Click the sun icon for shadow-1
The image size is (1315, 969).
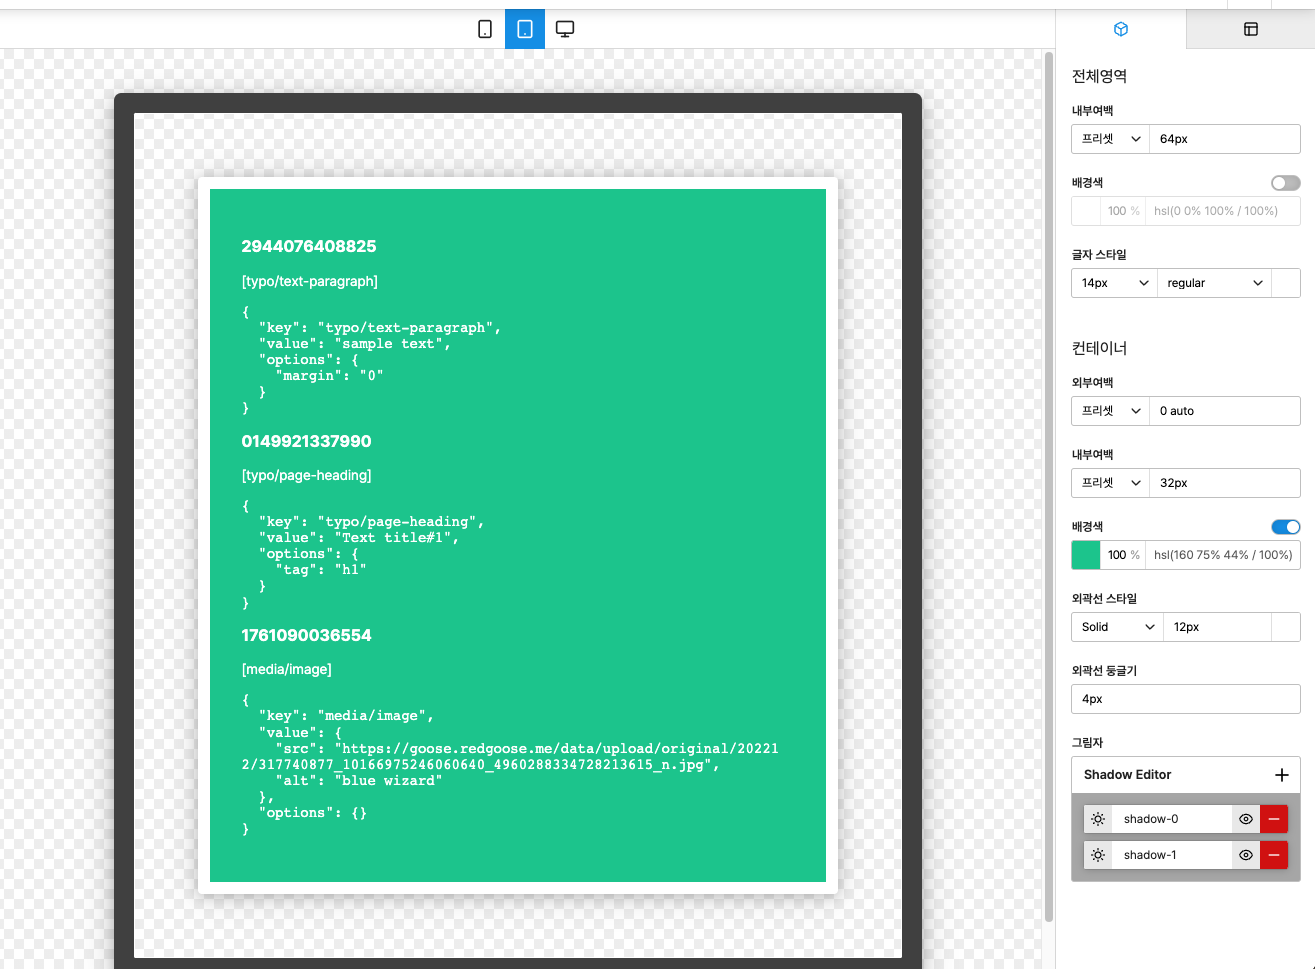[1098, 855]
